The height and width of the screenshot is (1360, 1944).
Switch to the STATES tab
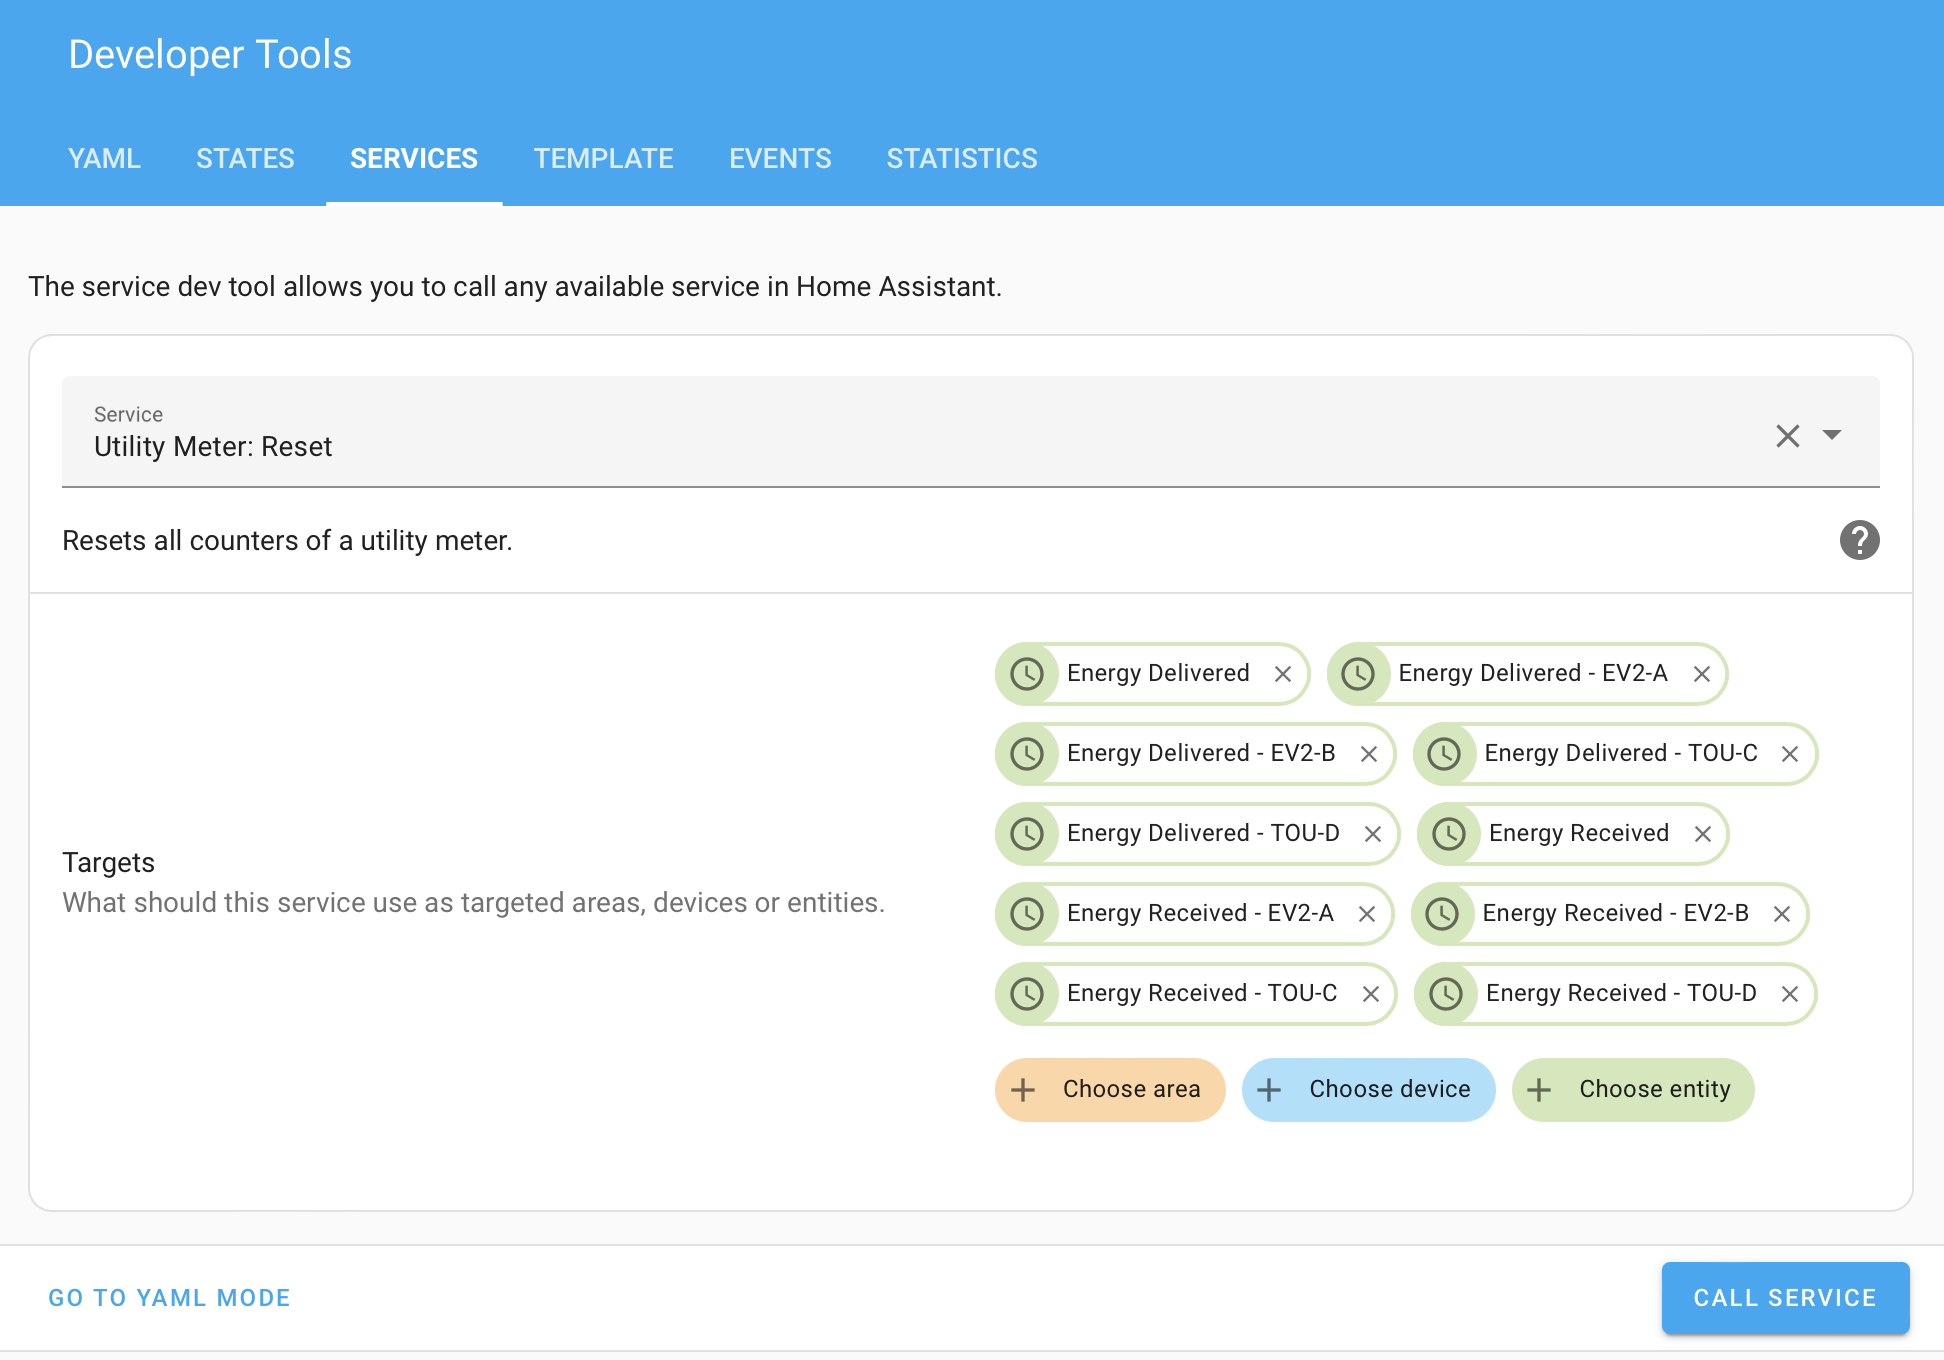[245, 158]
